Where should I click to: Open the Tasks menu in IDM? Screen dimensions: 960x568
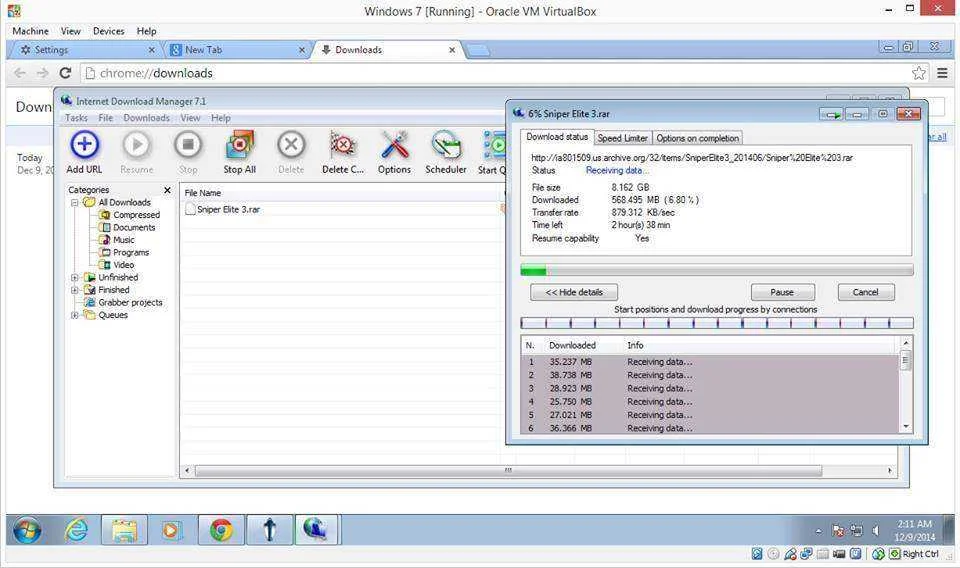(77, 118)
